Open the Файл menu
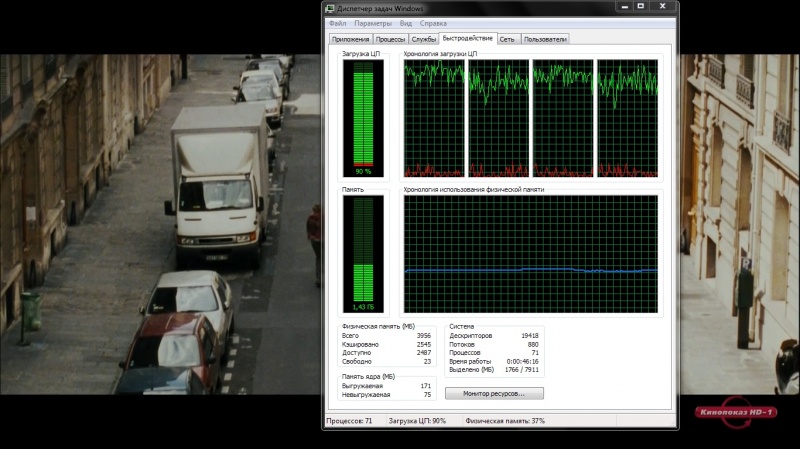Screen dimensions: 800x449 [x=337, y=23]
